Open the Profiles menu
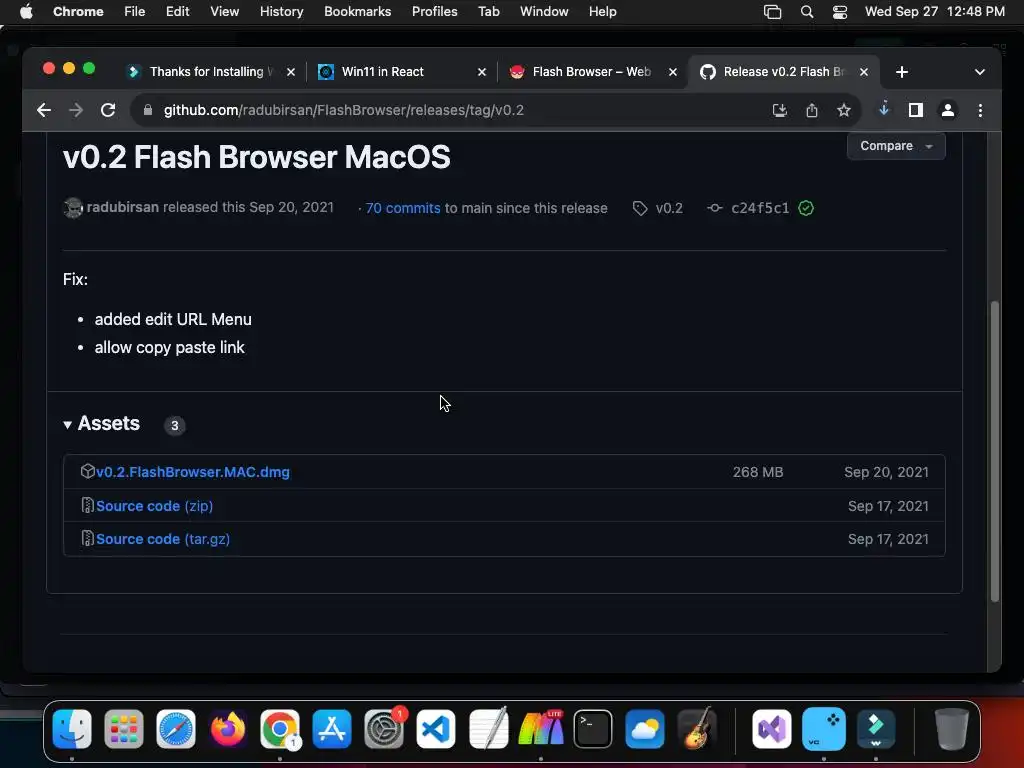This screenshot has height=768, width=1024. click(434, 12)
